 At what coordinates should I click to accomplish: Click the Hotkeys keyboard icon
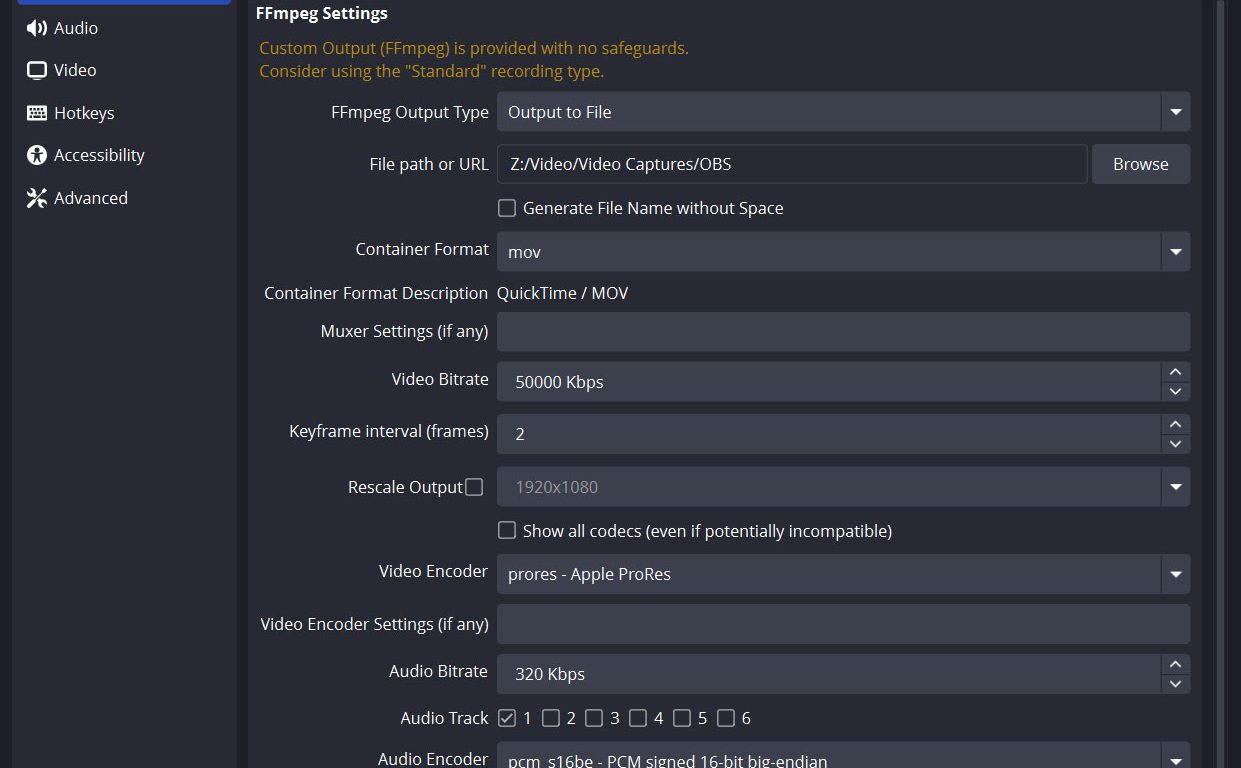click(x=37, y=113)
